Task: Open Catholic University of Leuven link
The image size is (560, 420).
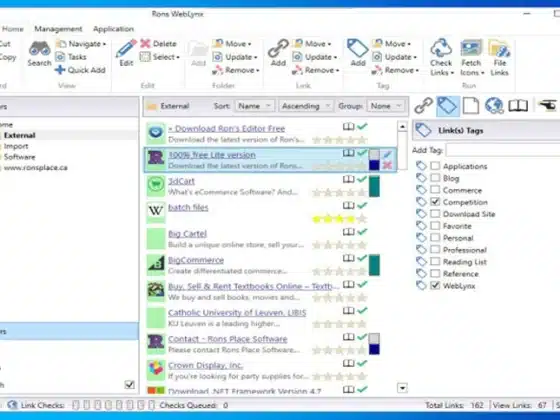Action: tap(237, 312)
